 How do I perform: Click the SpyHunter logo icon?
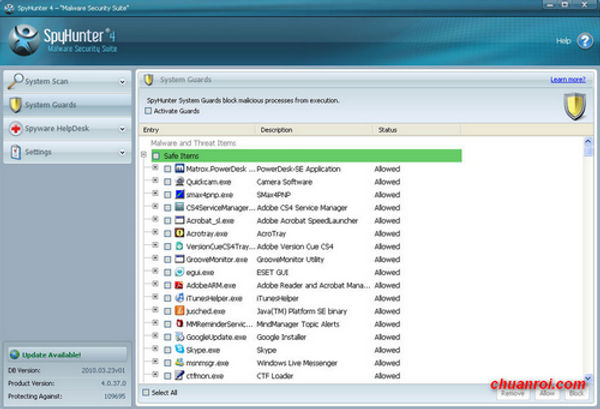[24, 40]
